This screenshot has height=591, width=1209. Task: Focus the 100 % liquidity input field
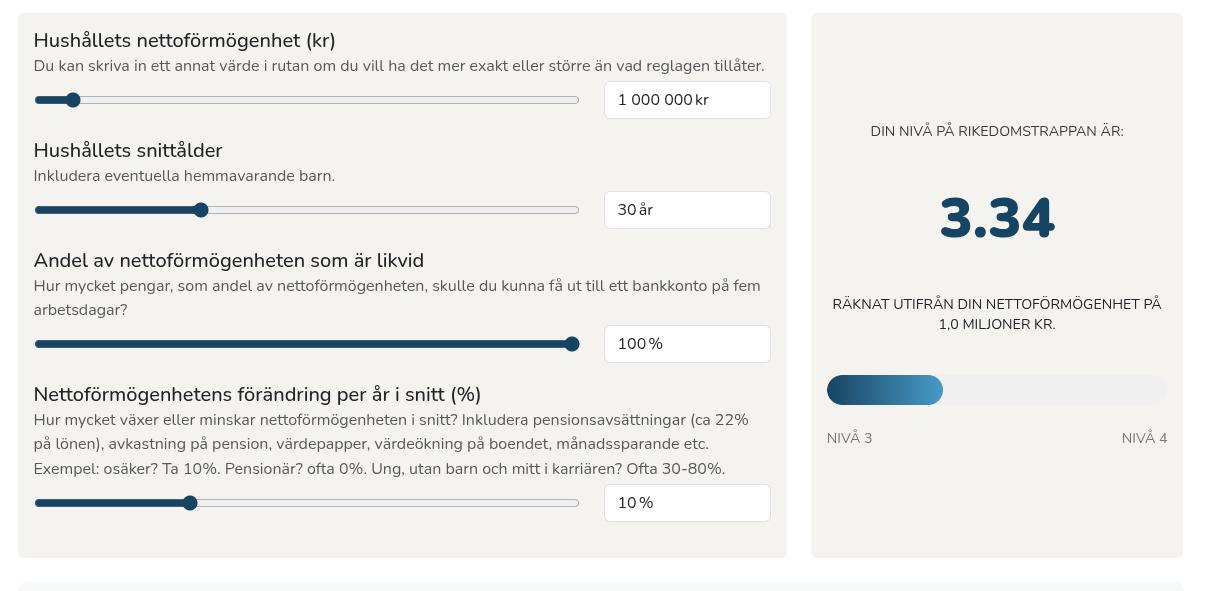(x=686, y=344)
